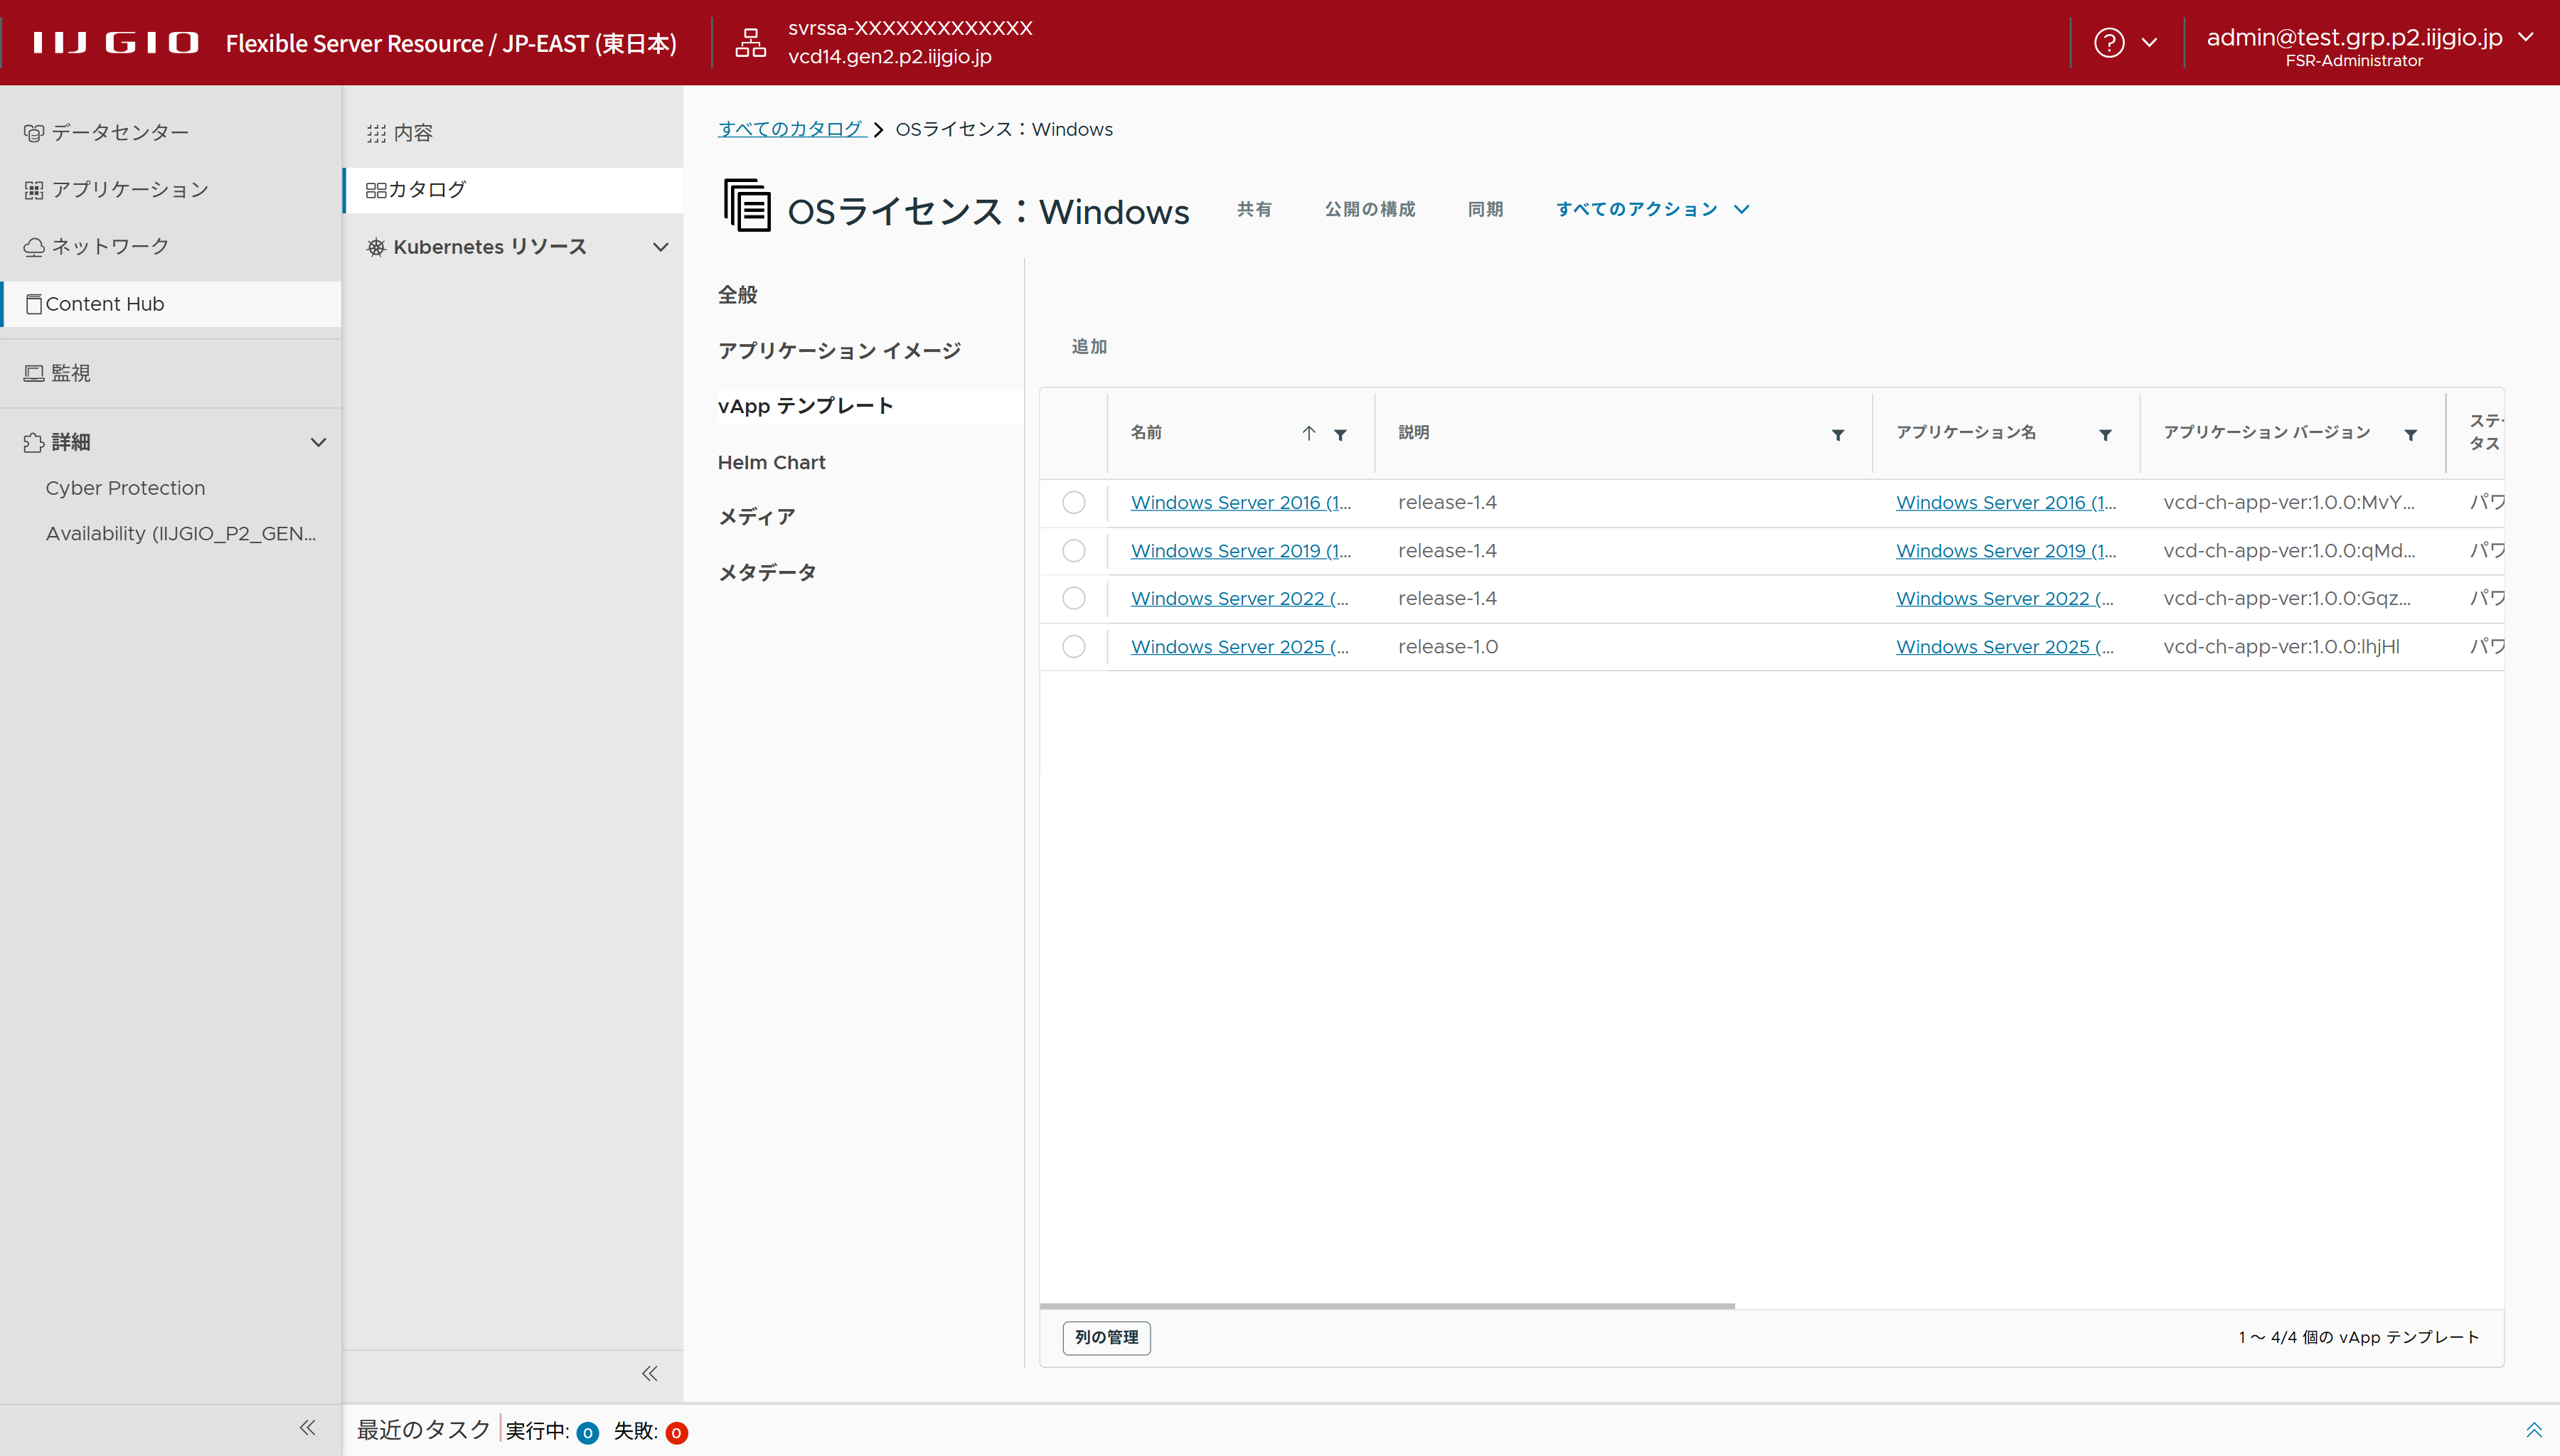The height and width of the screenshot is (1456, 2560).
Task: Click the 列の管理 button
Action: 1106,1337
